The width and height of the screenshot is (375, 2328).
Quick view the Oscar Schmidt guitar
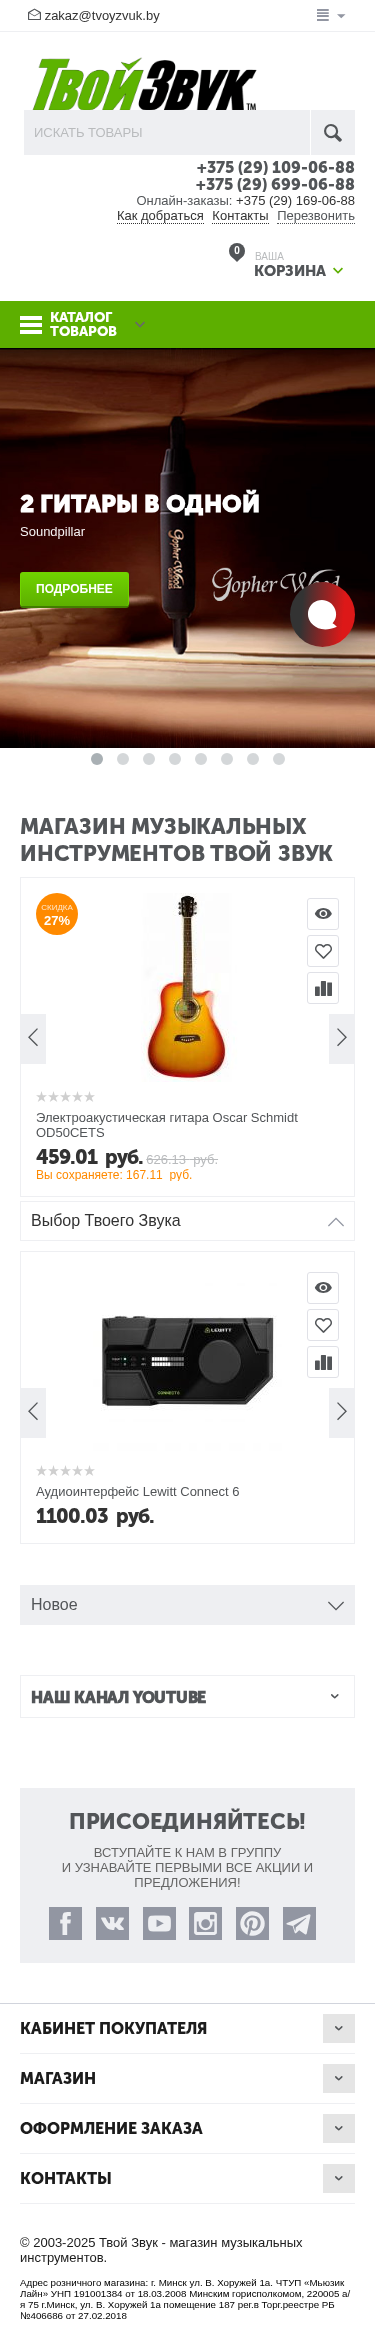(323, 914)
